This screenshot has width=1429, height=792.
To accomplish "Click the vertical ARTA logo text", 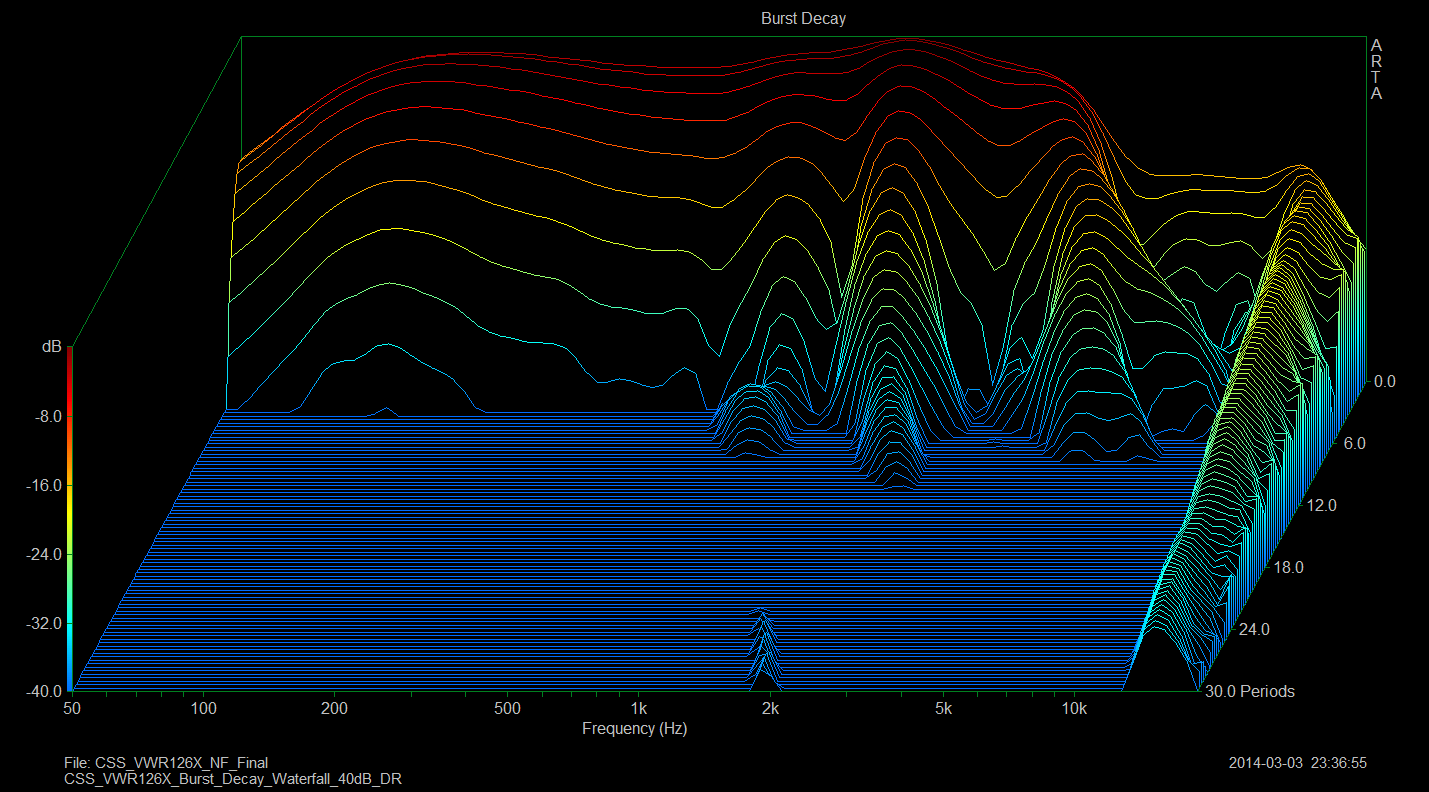I will coord(1376,70).
